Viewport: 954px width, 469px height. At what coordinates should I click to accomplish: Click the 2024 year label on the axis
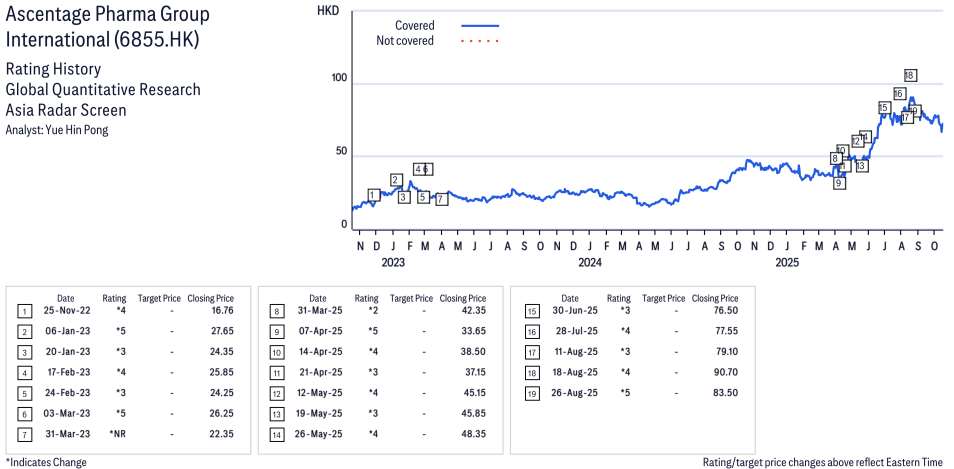tap(589, 263)
